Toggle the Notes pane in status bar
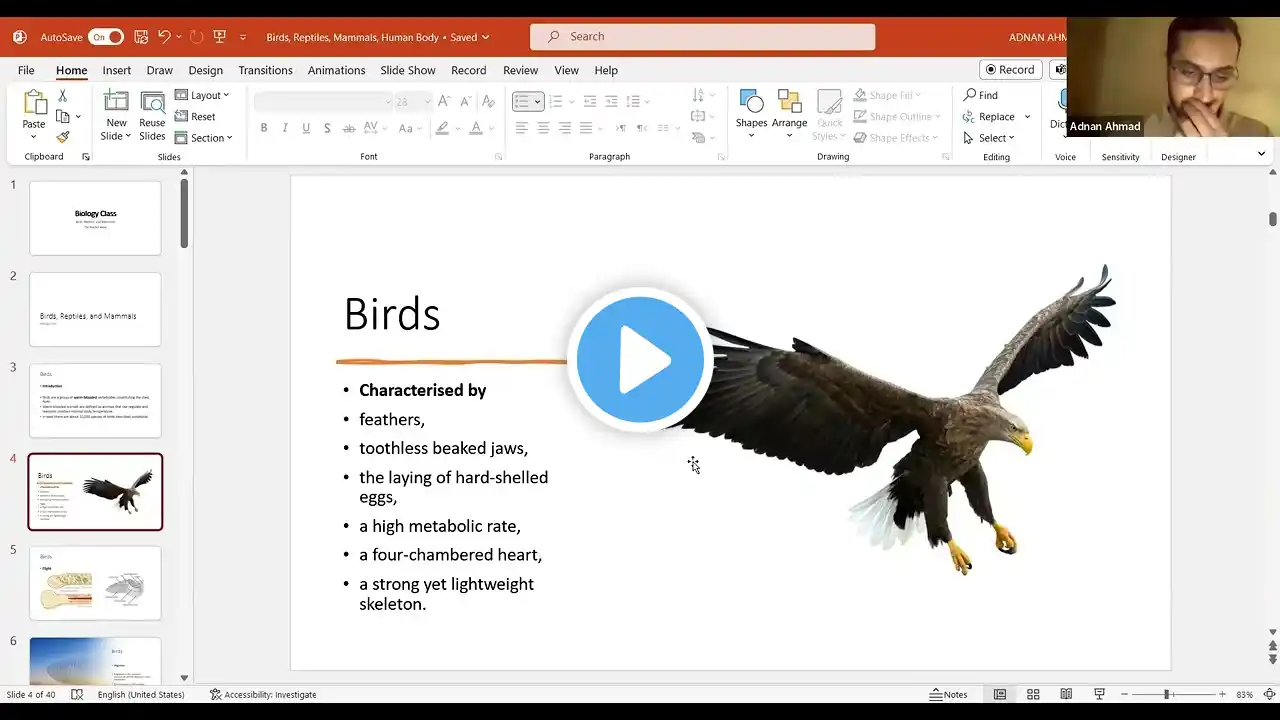Image resolution: width=1280 pixels, height=720 pixels. click(x=948, y=694)
